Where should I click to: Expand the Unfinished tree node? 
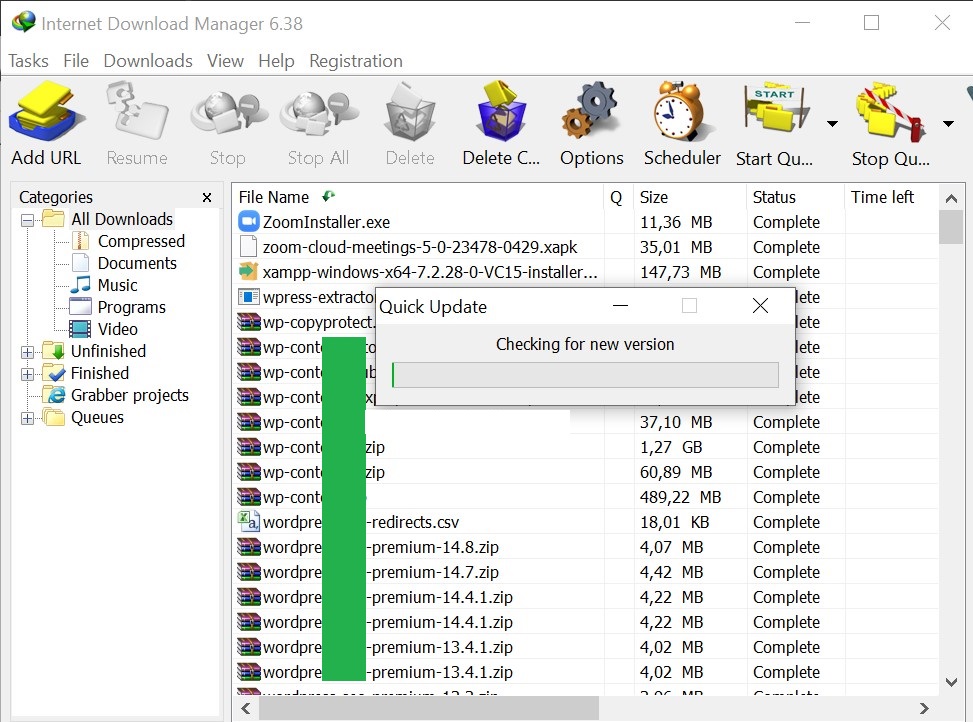coord(27,352)
